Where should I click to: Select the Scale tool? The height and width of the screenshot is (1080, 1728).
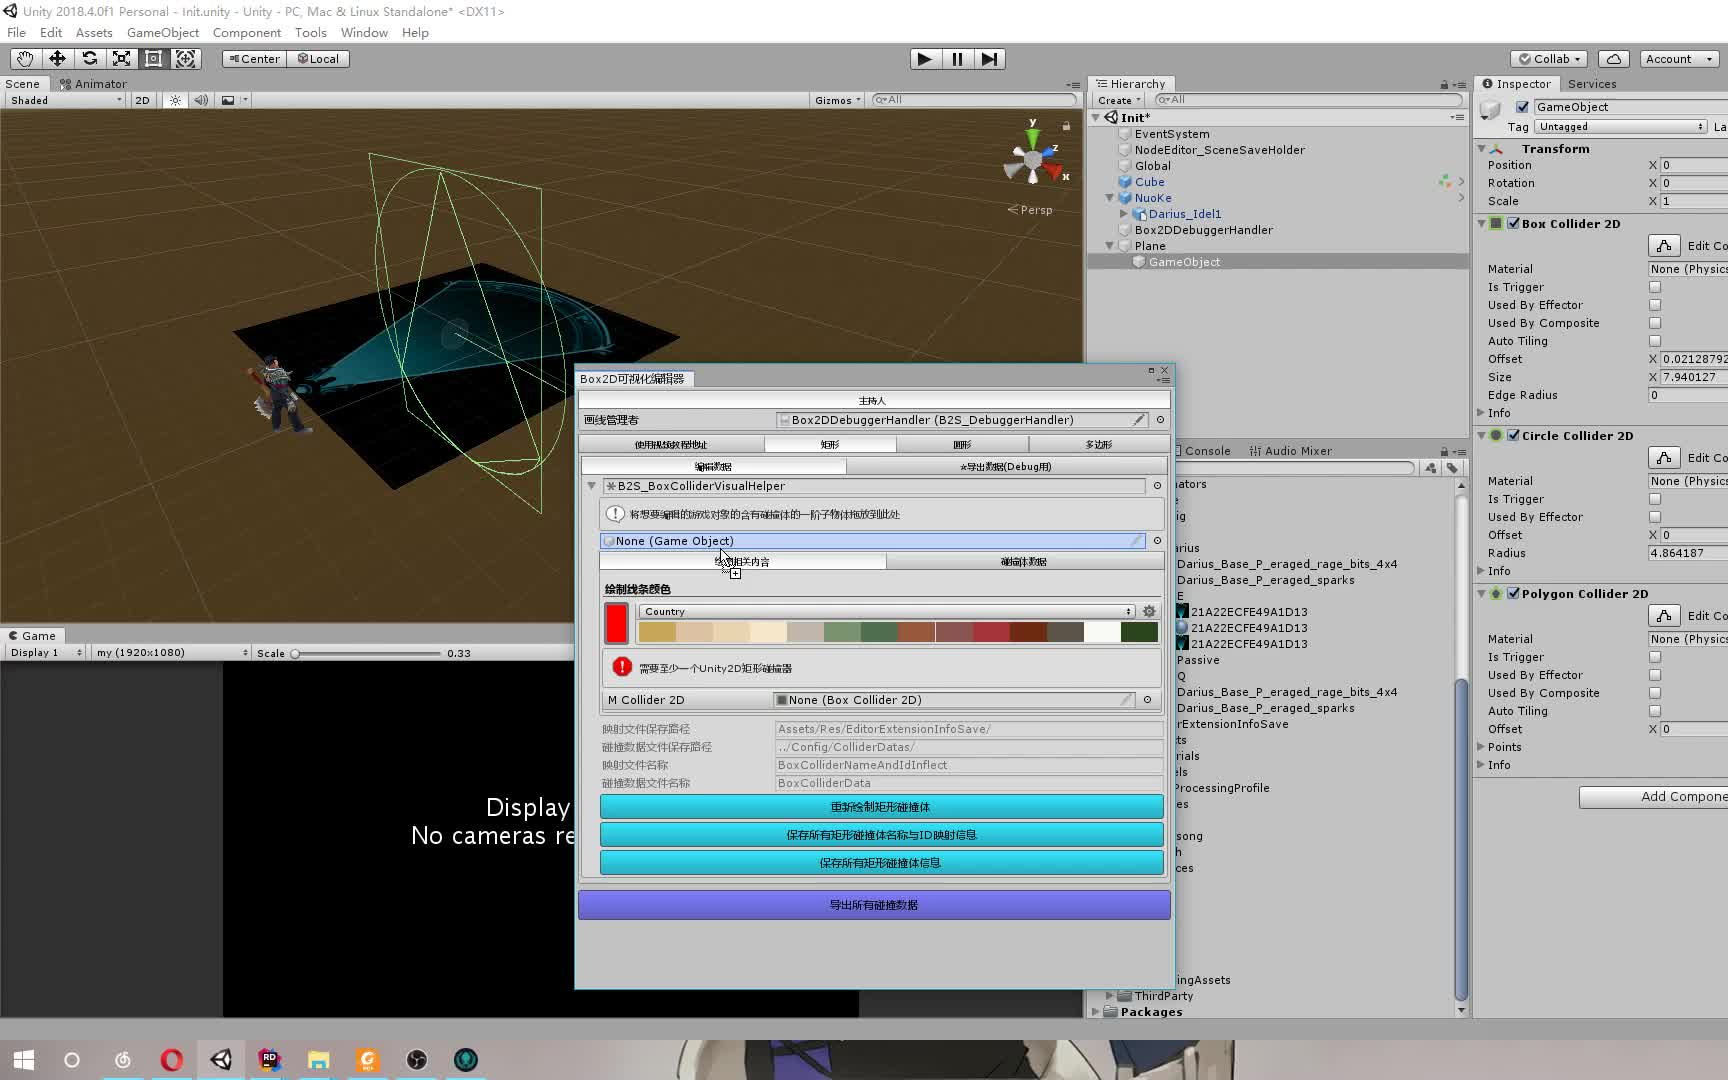click(121, 59)
